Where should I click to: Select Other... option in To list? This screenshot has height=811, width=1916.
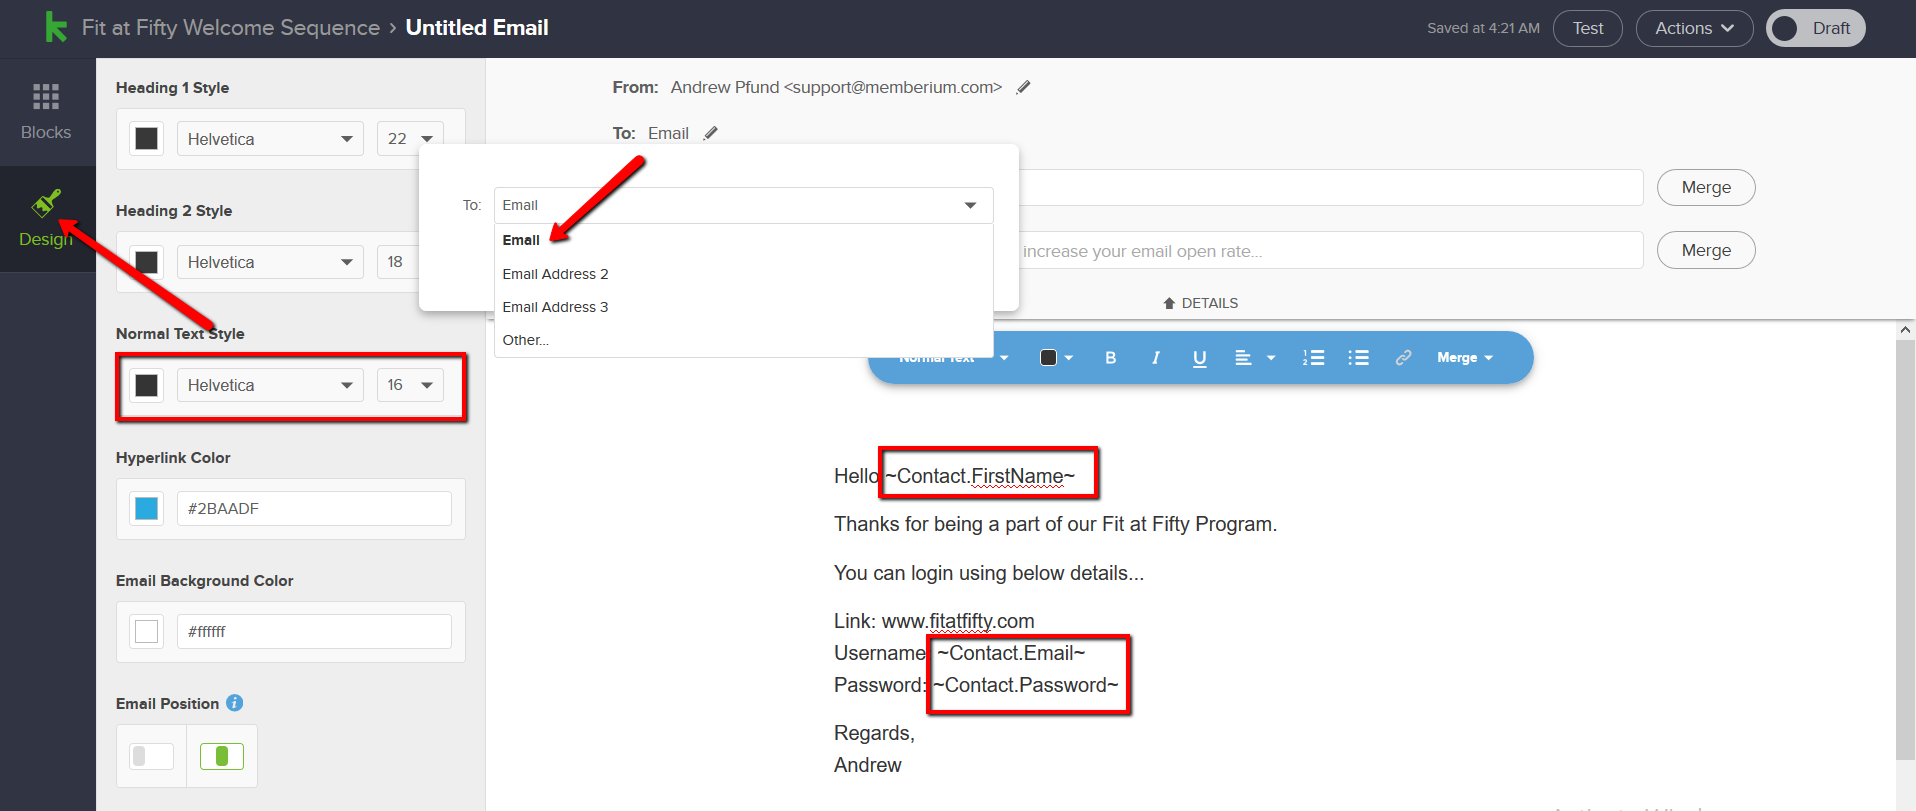[526, 340]
